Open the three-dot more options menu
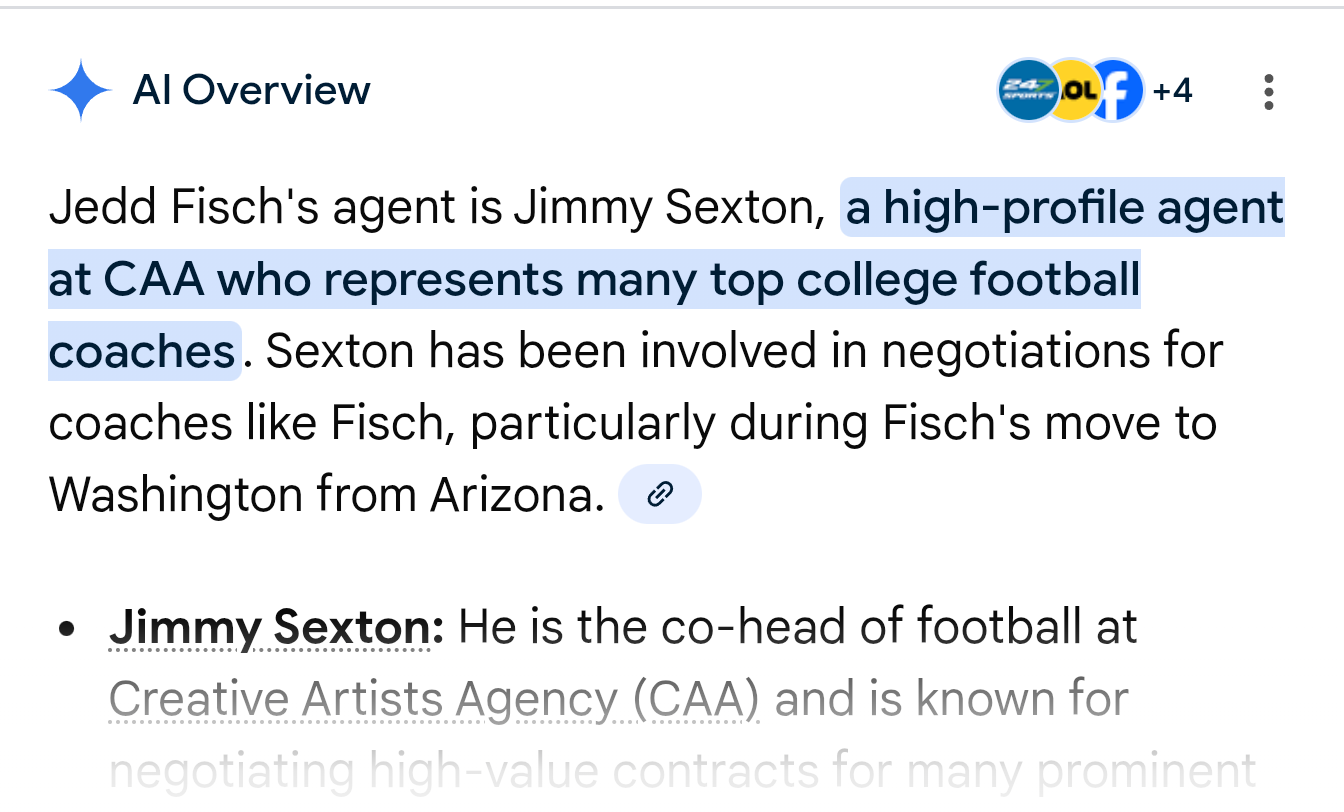Viewport: 1344px width, 812px height. 1268,92
